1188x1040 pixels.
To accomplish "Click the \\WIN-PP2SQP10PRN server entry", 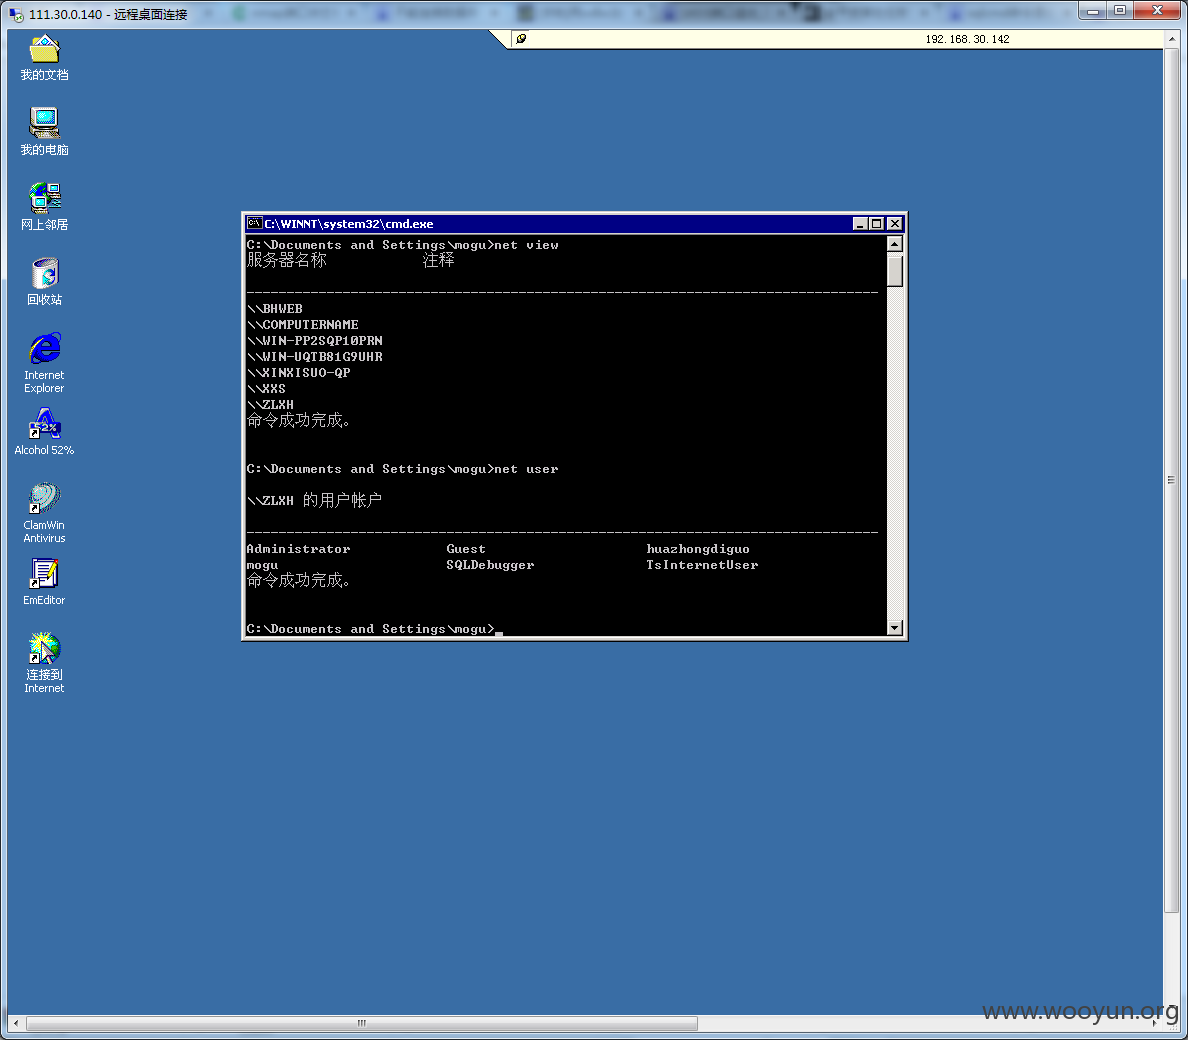I will pos(315,341).
